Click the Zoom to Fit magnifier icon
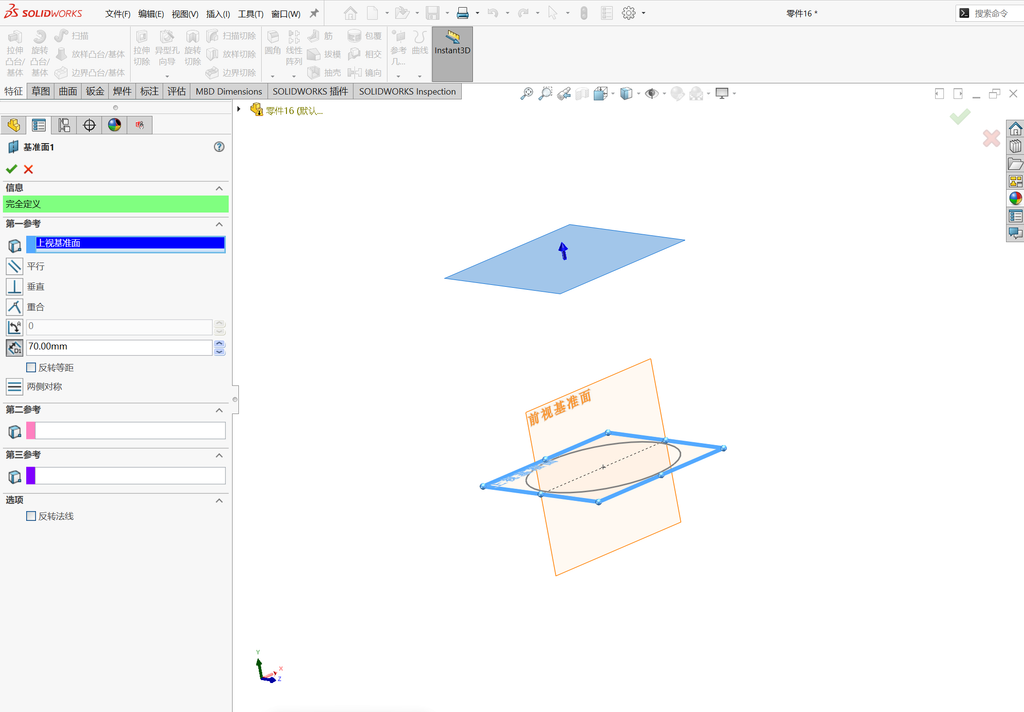Viewport: 1024px width, 712px height. [x=526, y=93]
